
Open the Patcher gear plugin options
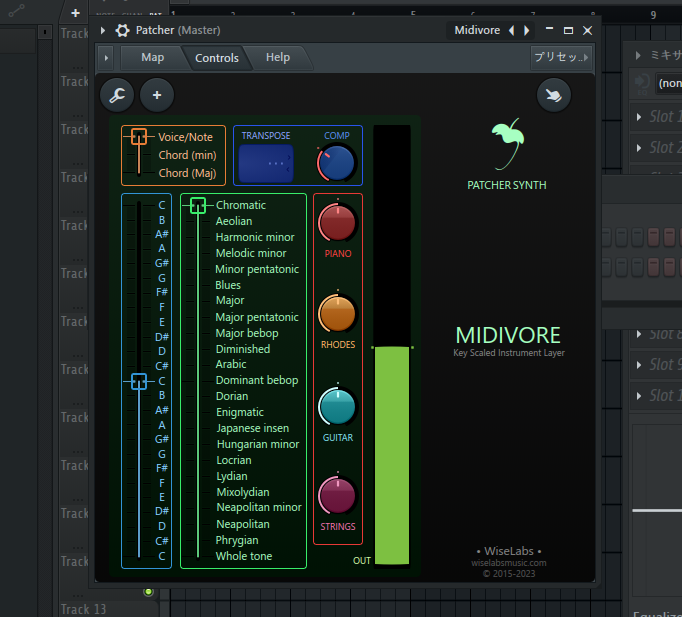point(122,30)
